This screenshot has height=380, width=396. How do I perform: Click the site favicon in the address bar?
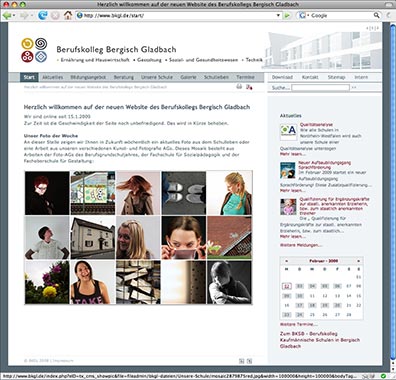(x=79, y=15)
